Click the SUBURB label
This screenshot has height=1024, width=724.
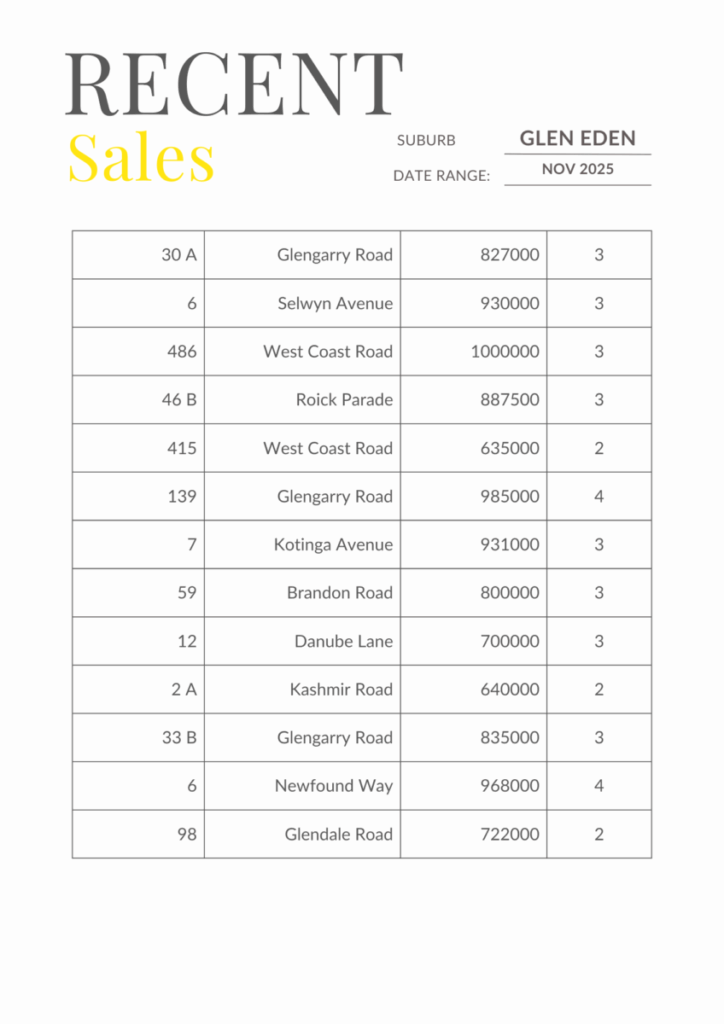426,141
